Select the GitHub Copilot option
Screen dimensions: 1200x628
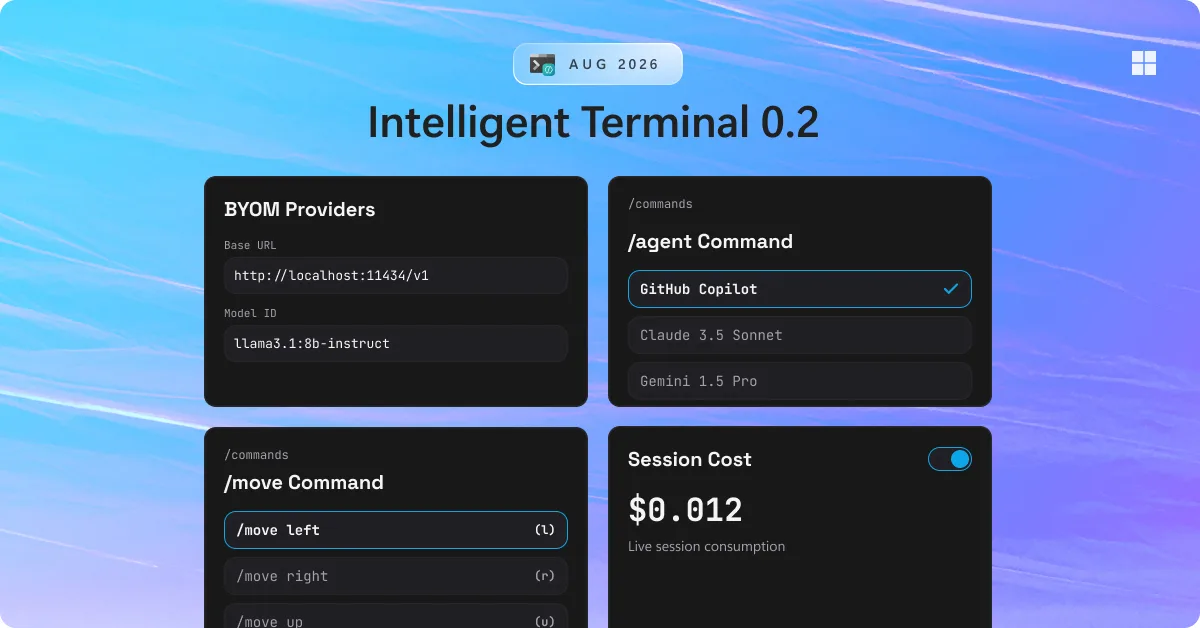tap(800, 289)
